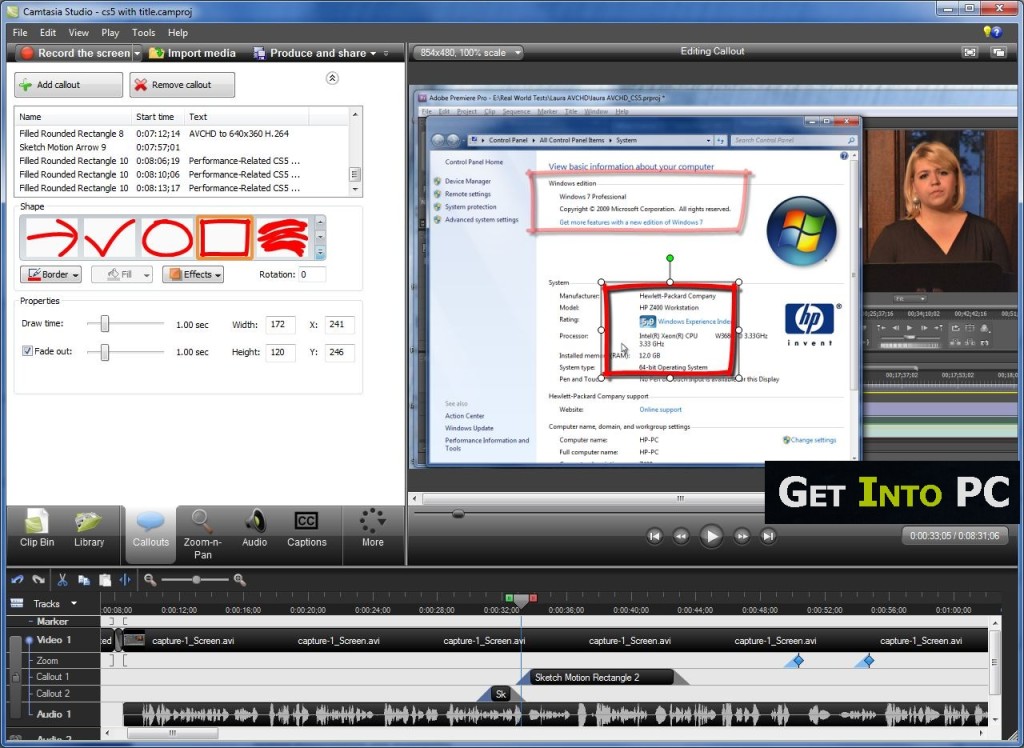Screen dimensions: 1024x748
Task: Toggle the lock icon beside Callout 1 track
Action: pyautogui.click(x=16, y=677)
